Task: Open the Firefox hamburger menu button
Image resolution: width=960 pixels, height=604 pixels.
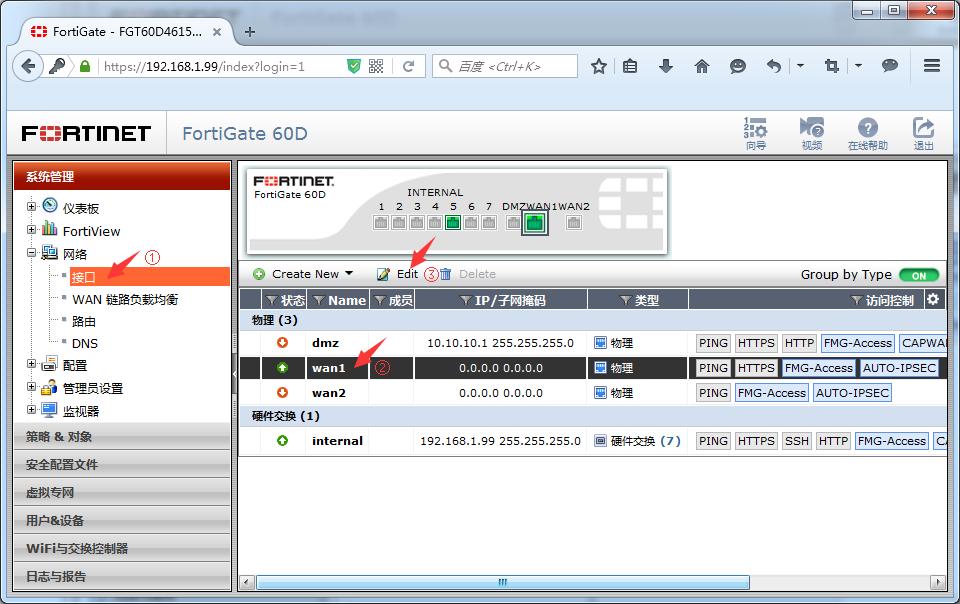Action: (931, 66)
